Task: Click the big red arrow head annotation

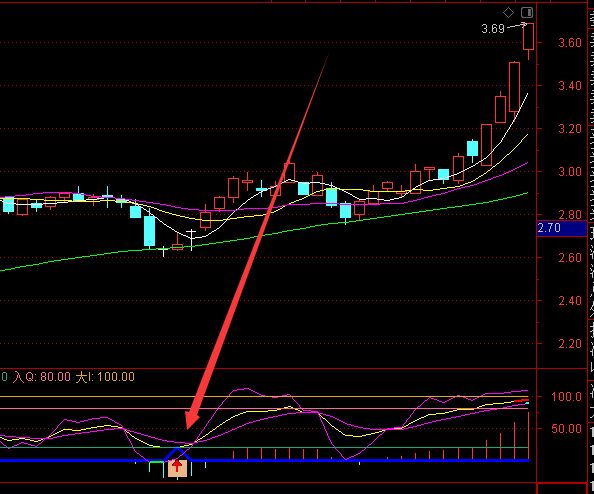Action: (192, 419)
